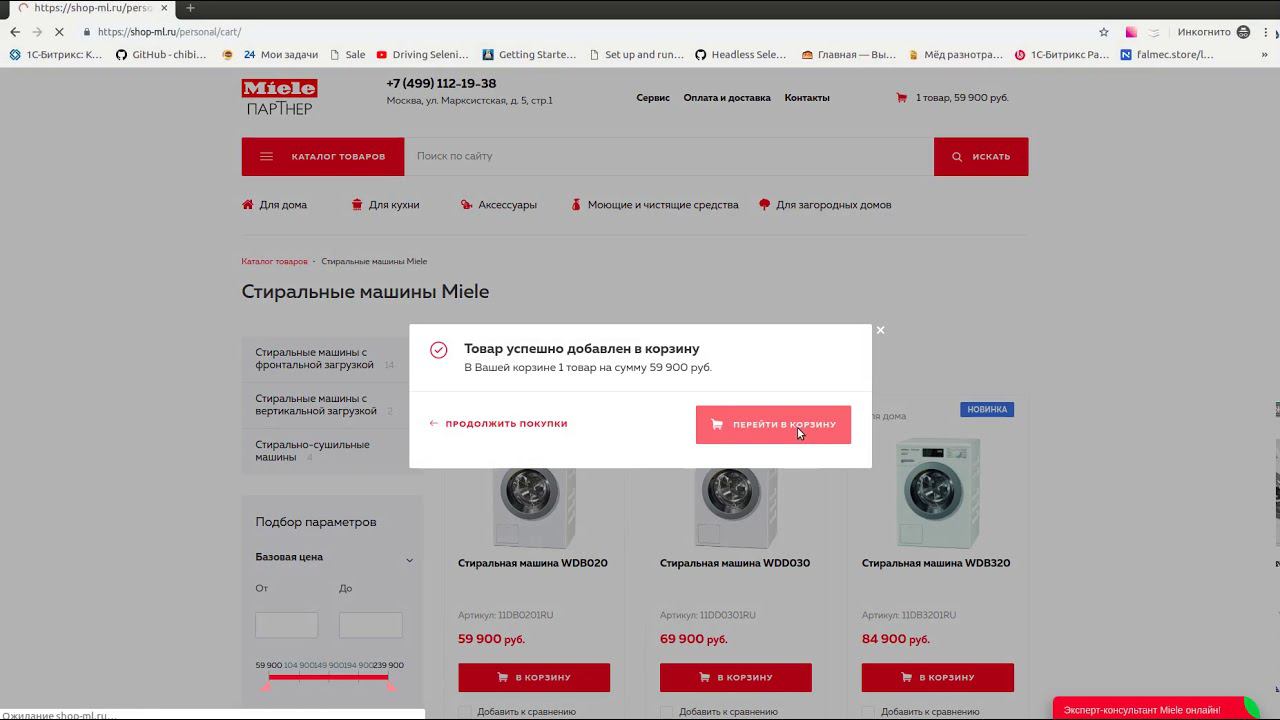1280x720 pixels.
Task: Click the WDB320 product image
Action: [938, 493]
